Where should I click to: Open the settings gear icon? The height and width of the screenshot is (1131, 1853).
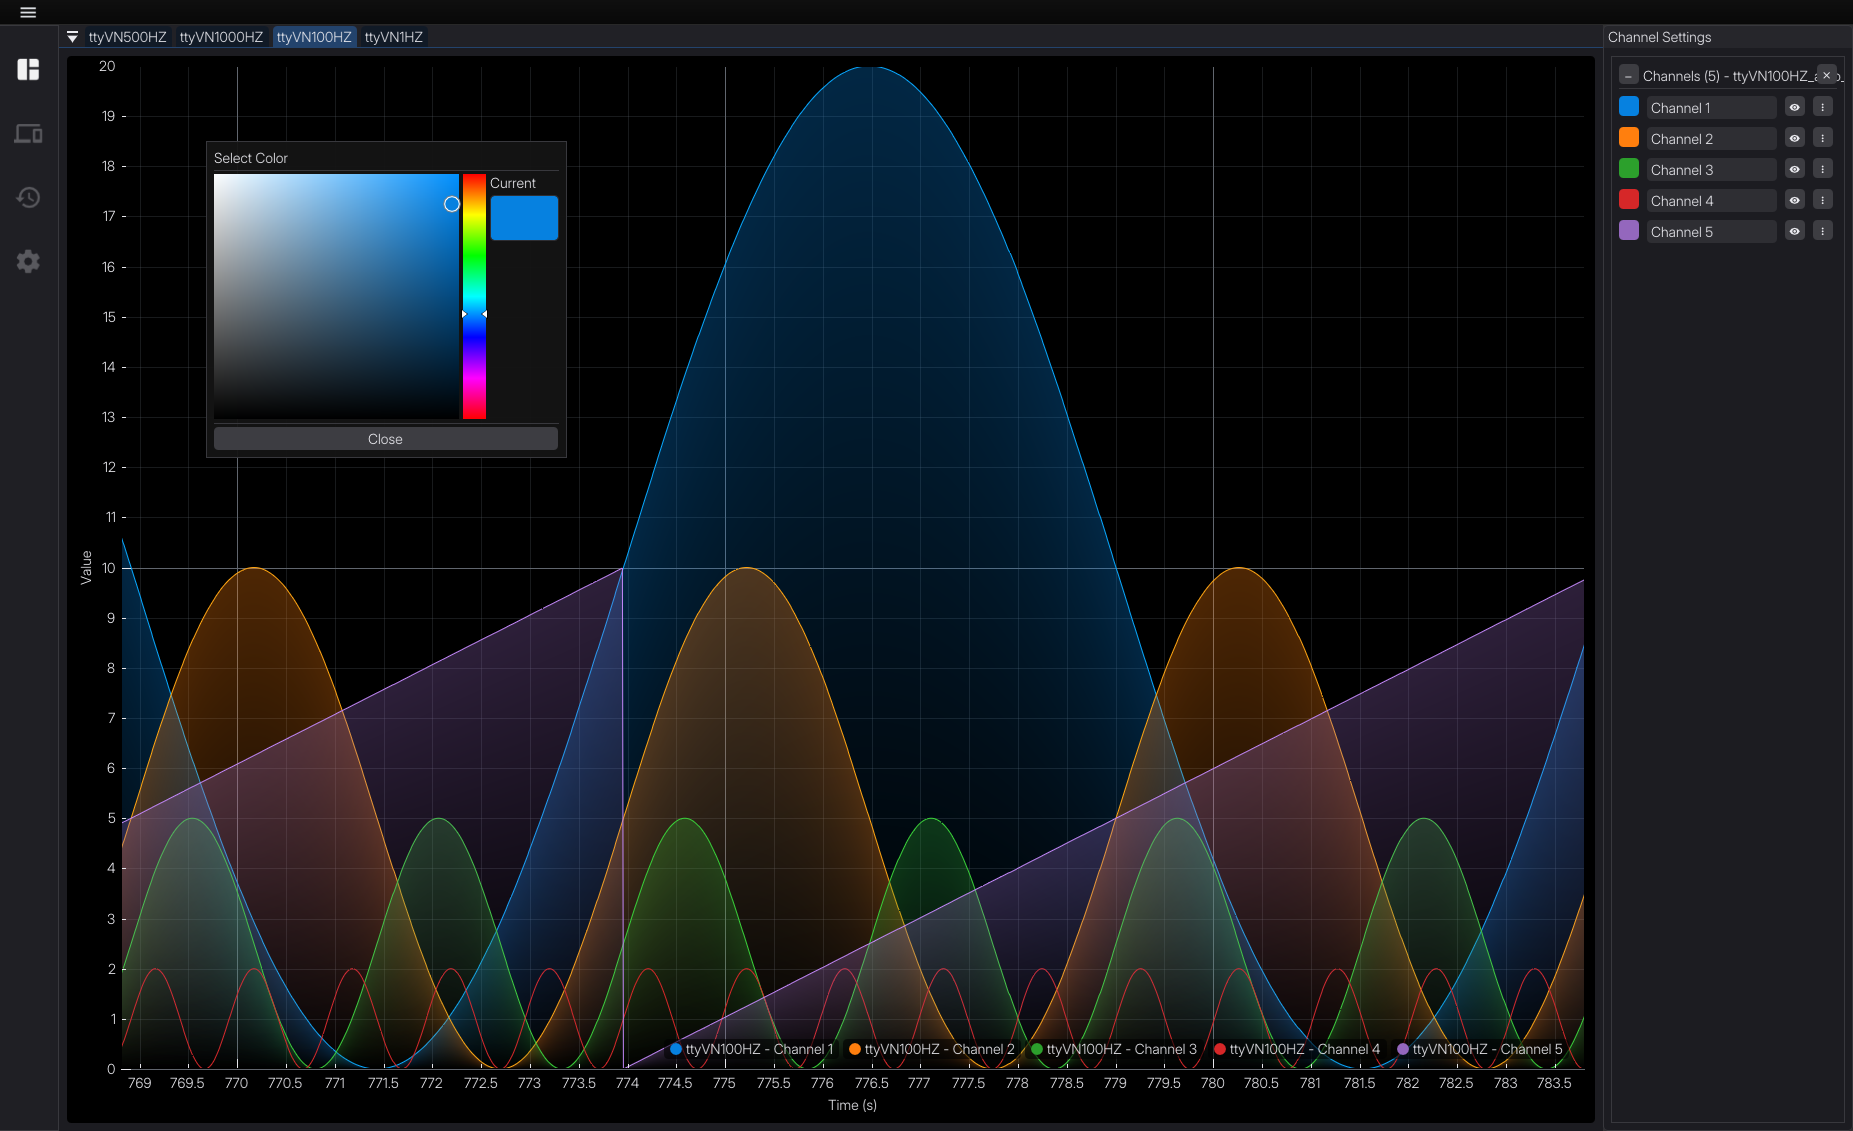(29, 261)
